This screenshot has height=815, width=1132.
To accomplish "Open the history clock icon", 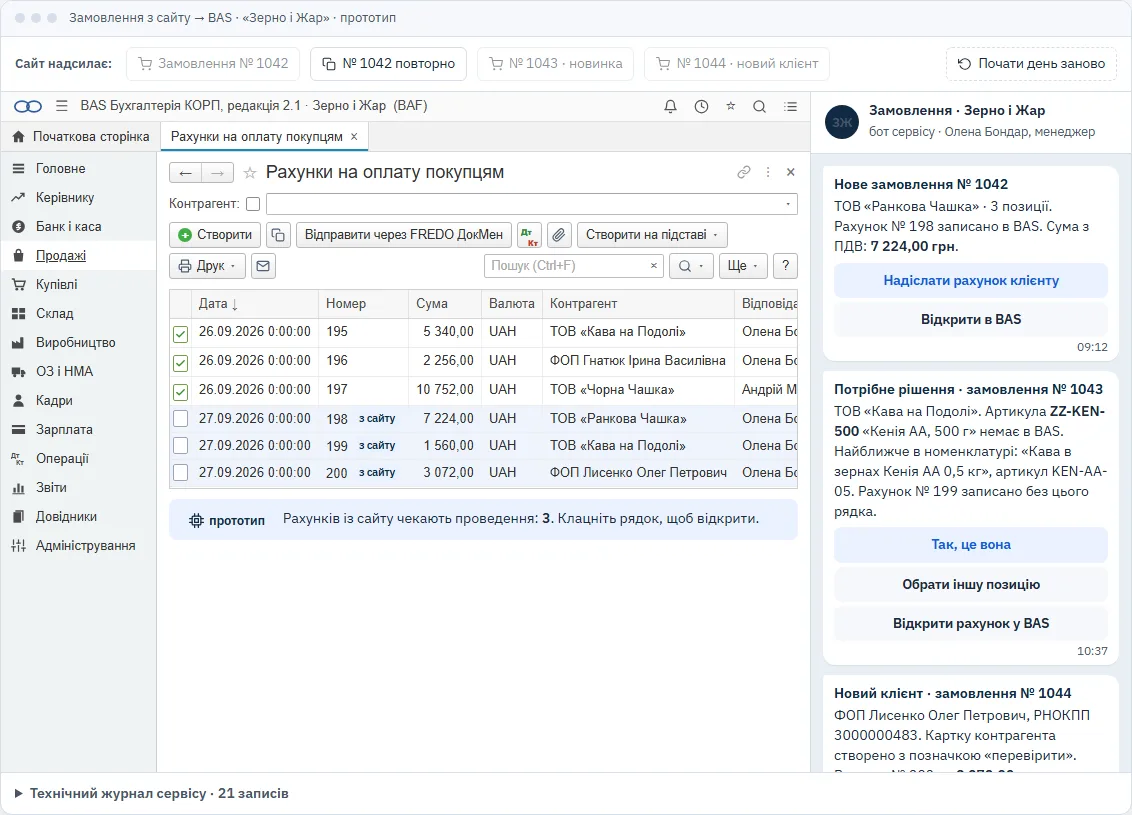I will click(x=701, y=106).
